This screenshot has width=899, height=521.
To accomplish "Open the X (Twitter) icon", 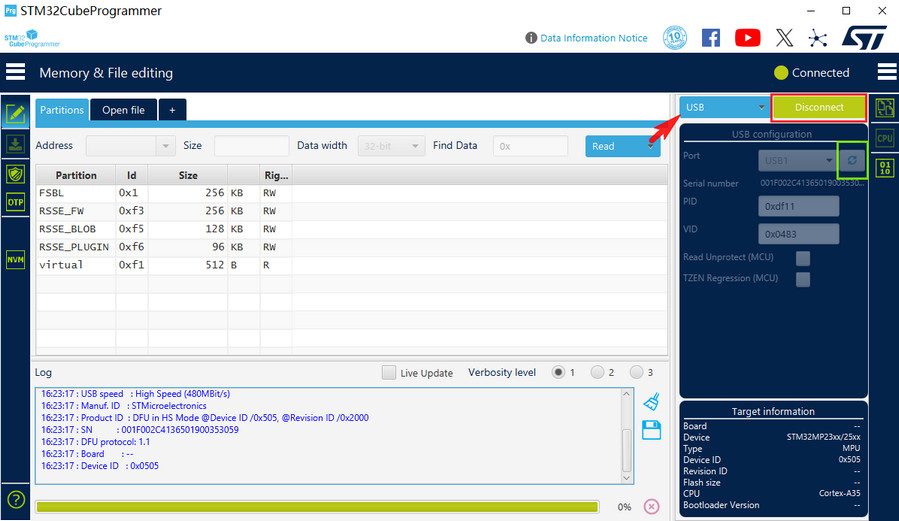I will point(784,38).
